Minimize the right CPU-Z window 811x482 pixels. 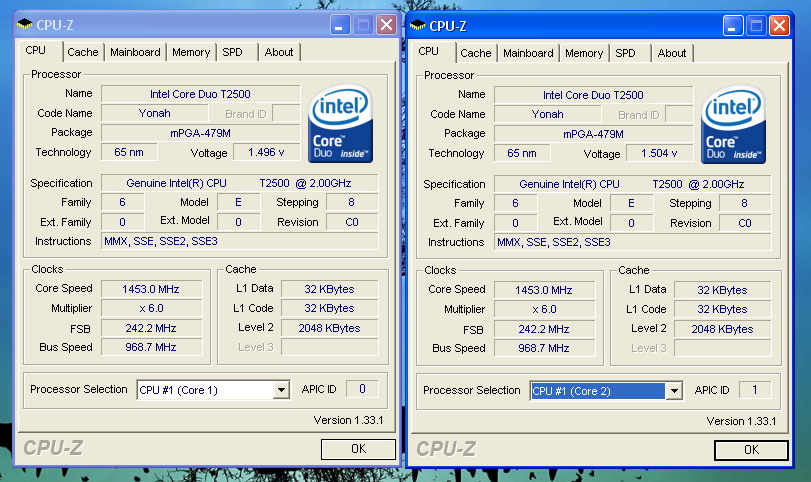pyautogui.click(x=733, y=25)
